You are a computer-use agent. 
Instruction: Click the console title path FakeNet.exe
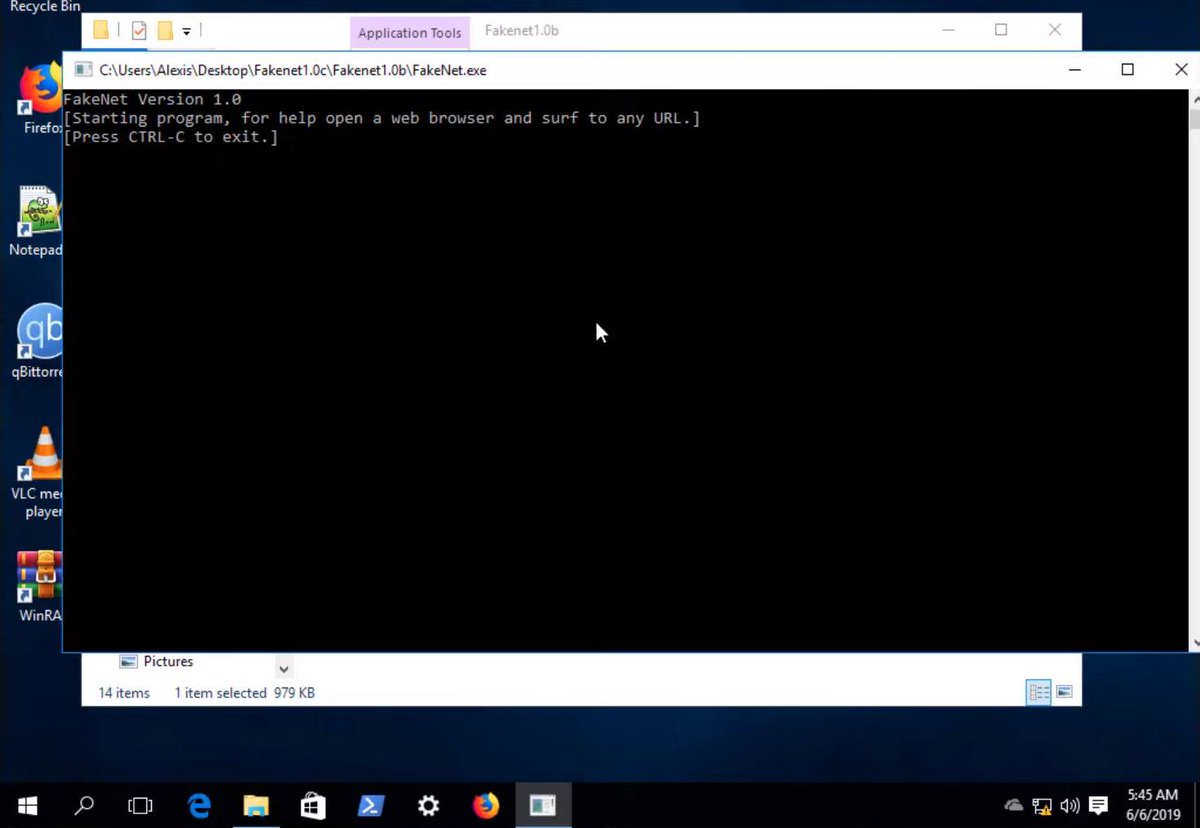click(293, 70)
